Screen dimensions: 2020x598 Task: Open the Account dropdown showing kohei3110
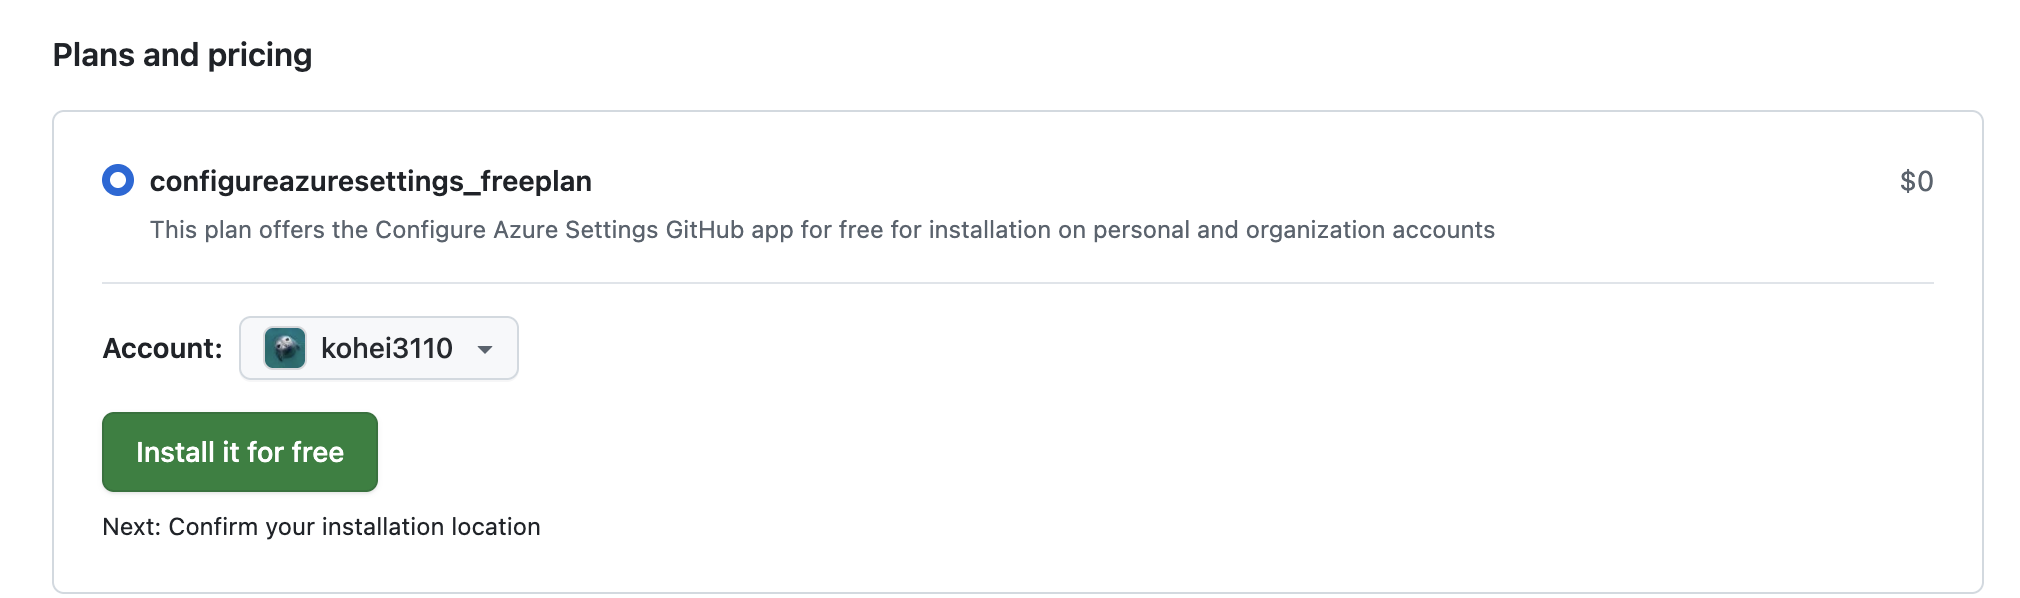[x=380, y=348]
